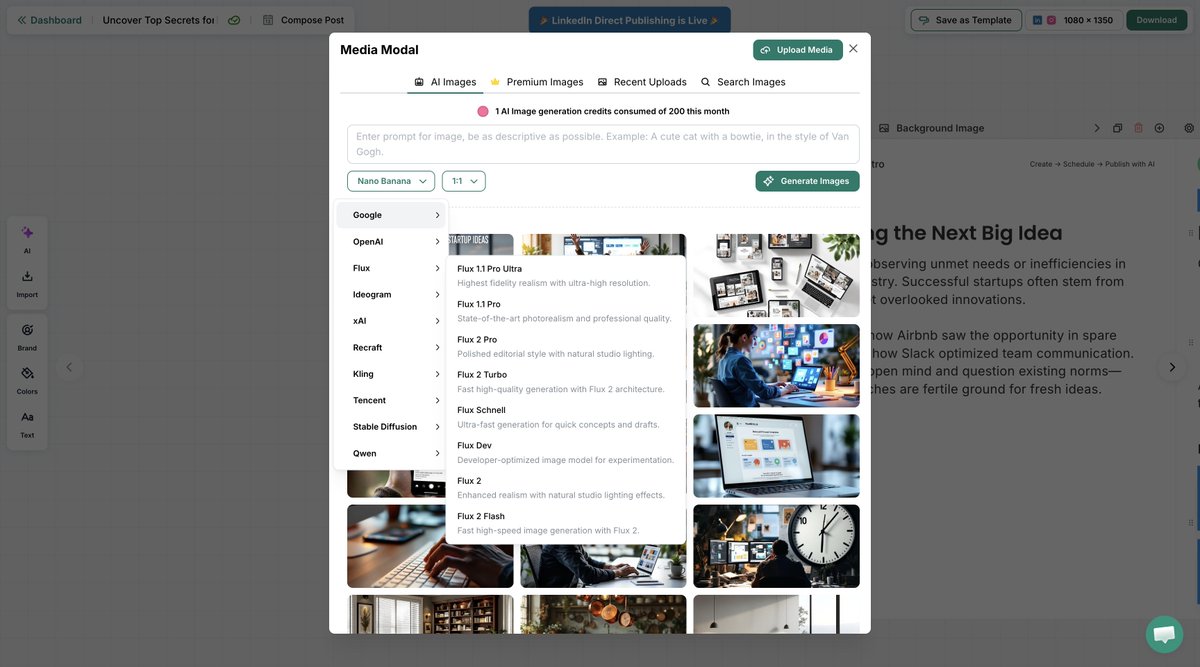Click the Generate Images button

point(807,181)
